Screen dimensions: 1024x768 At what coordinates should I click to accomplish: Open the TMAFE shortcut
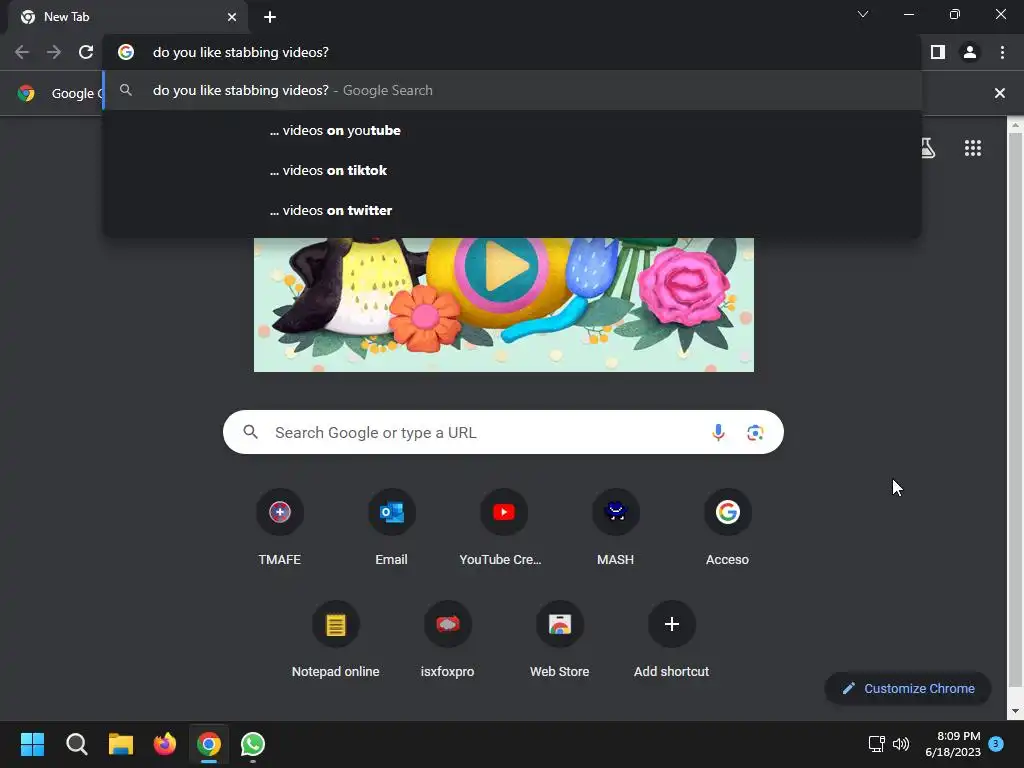(280, 528)
